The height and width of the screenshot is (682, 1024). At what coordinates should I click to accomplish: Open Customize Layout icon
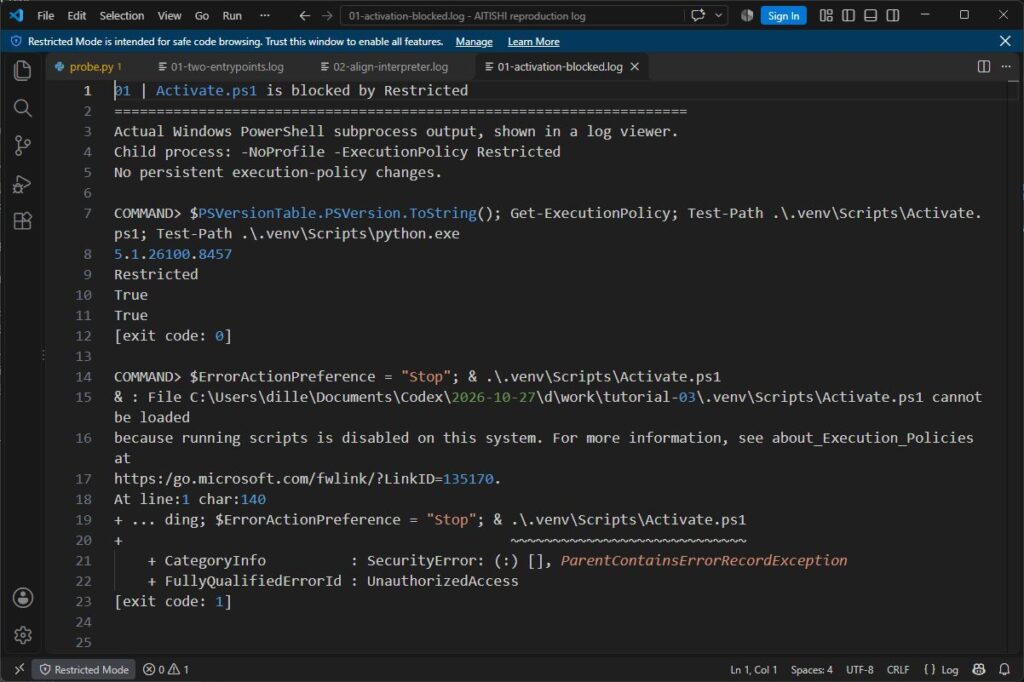click(x=826, y=15)
